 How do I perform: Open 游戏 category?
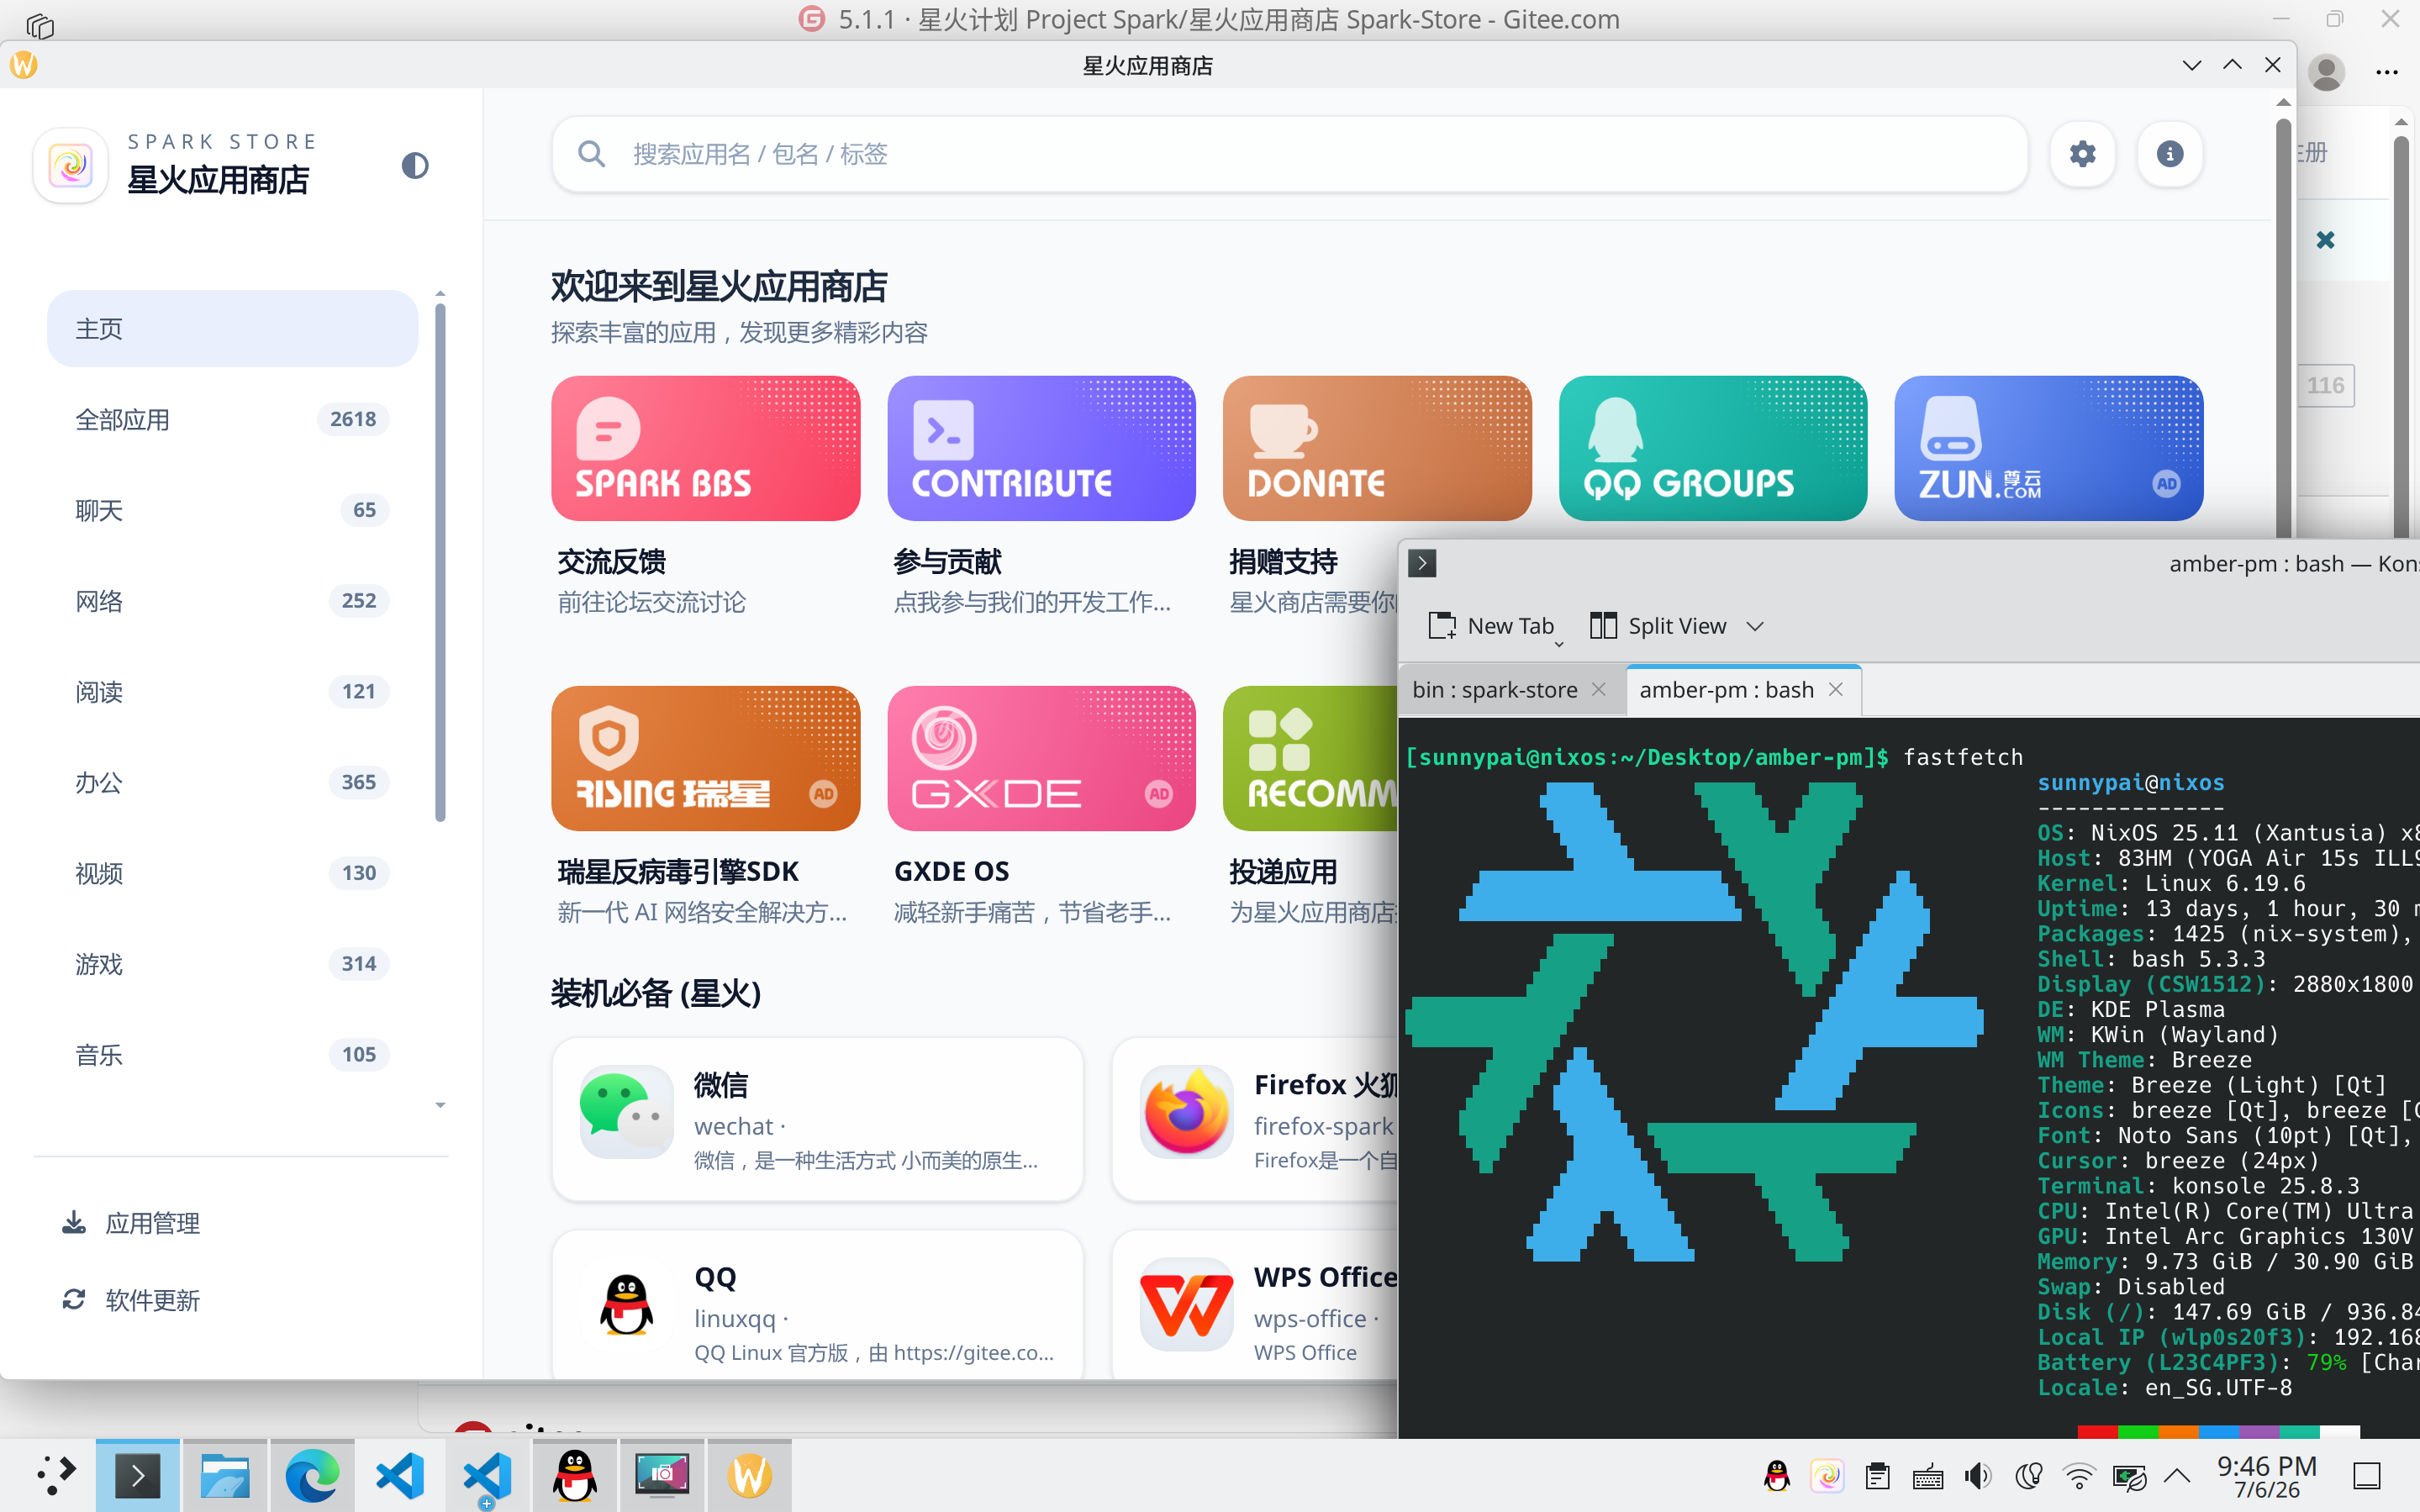pos(232,964)
